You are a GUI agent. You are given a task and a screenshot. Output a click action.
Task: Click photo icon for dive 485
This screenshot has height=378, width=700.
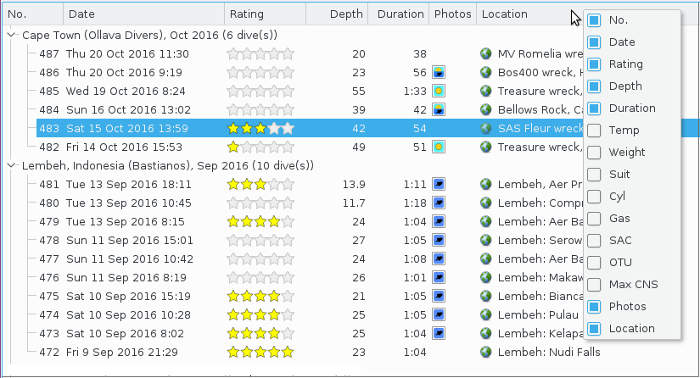tap(438, 91)
